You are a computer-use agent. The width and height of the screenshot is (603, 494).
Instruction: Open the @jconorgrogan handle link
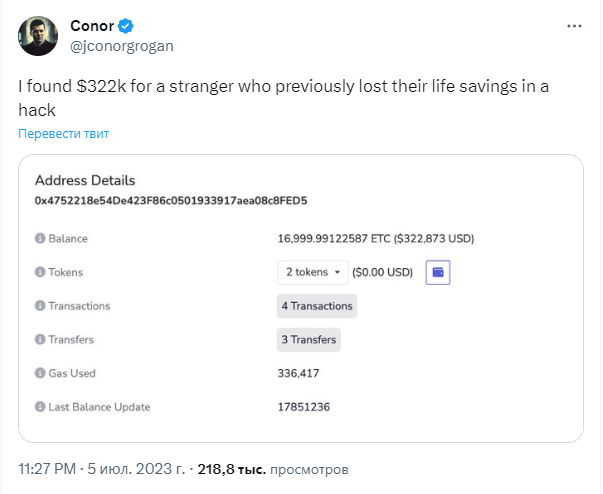pos(122,46)
